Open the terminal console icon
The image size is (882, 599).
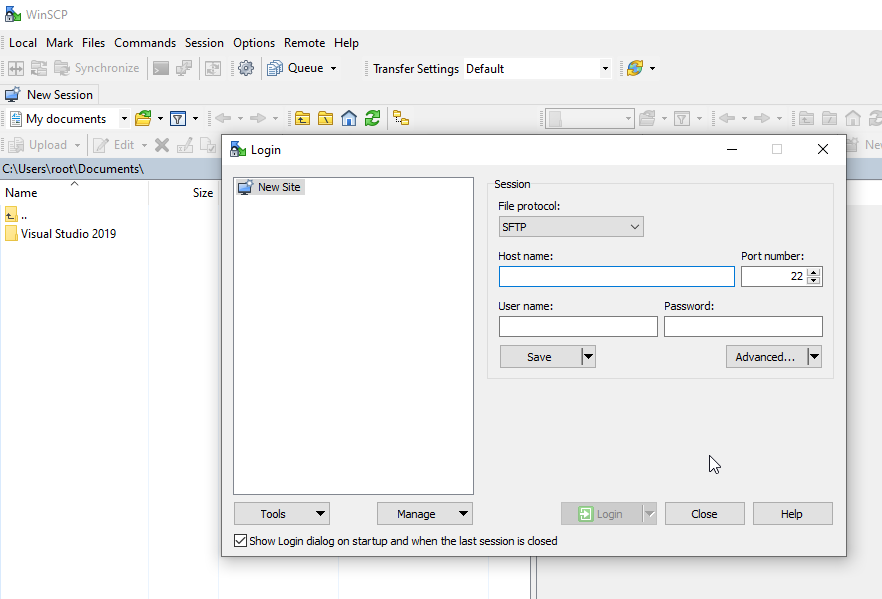click(161, 69)
